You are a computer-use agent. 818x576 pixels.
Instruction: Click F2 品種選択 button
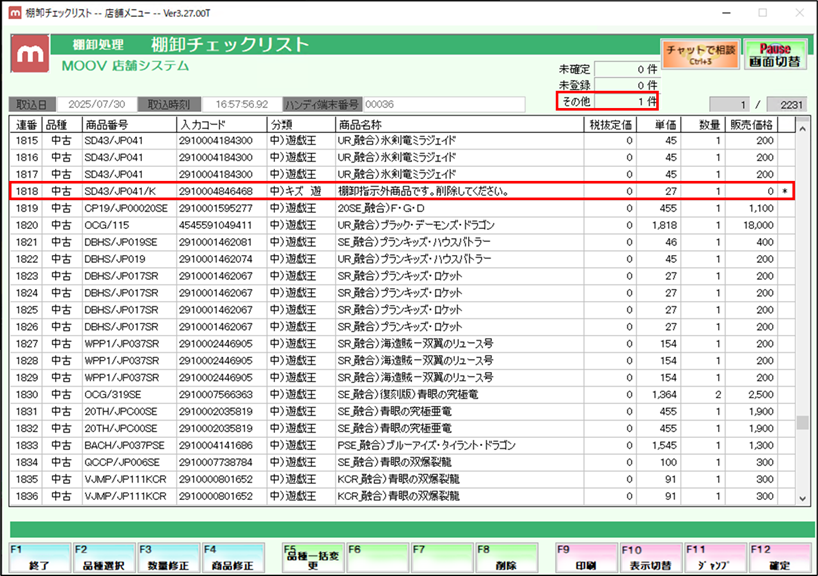tap(104, 558)
